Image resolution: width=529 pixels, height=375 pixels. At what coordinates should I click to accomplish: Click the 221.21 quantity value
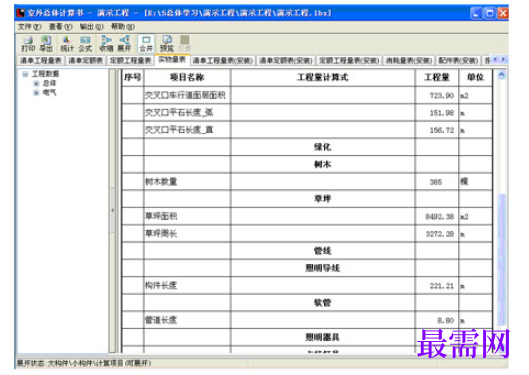(x=442, y=286)
